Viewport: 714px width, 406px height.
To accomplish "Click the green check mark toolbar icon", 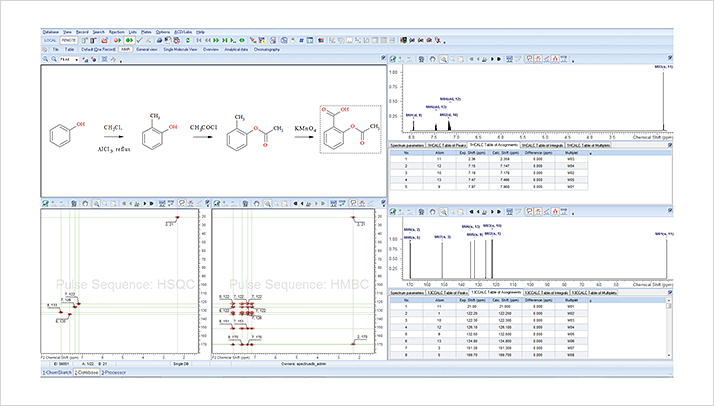I will click(139, 41).
